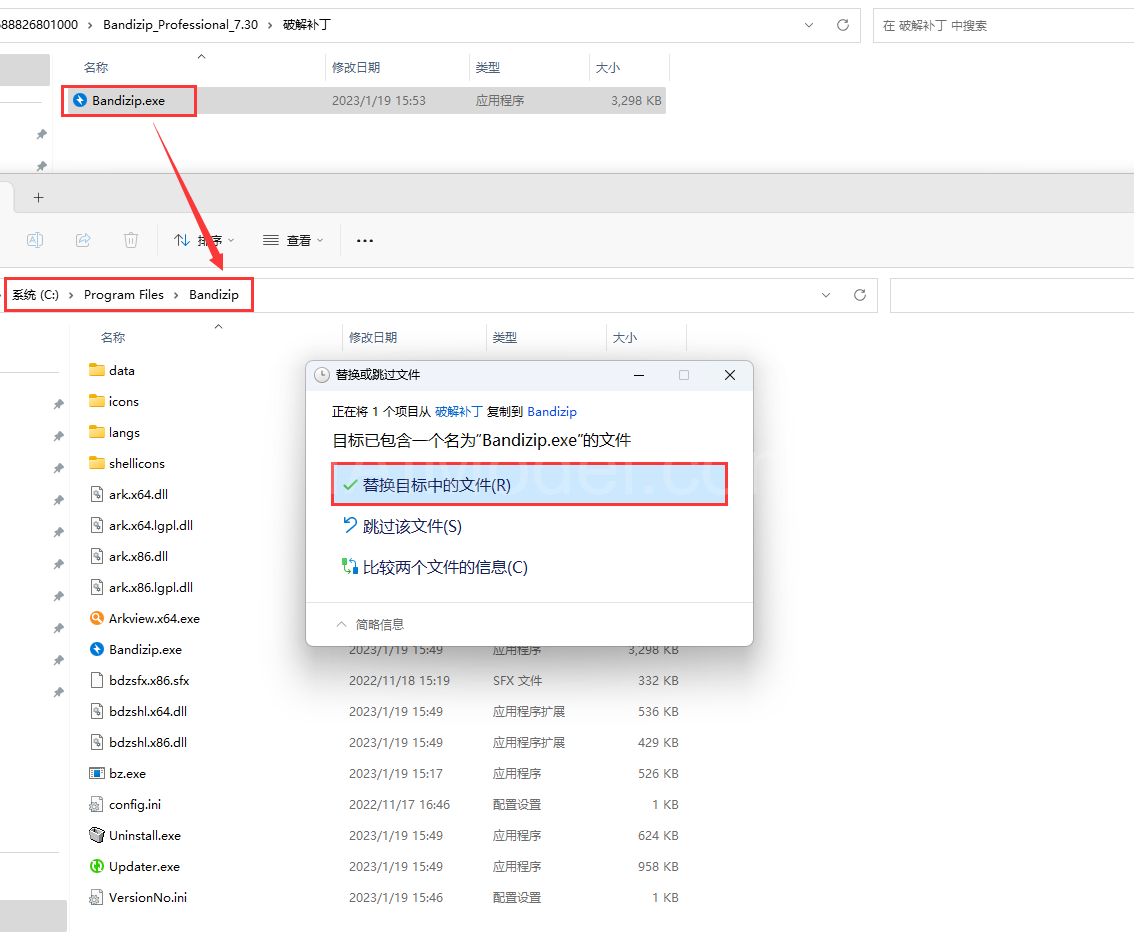Refresh the Bandizip folder window

tap(860, 295)
